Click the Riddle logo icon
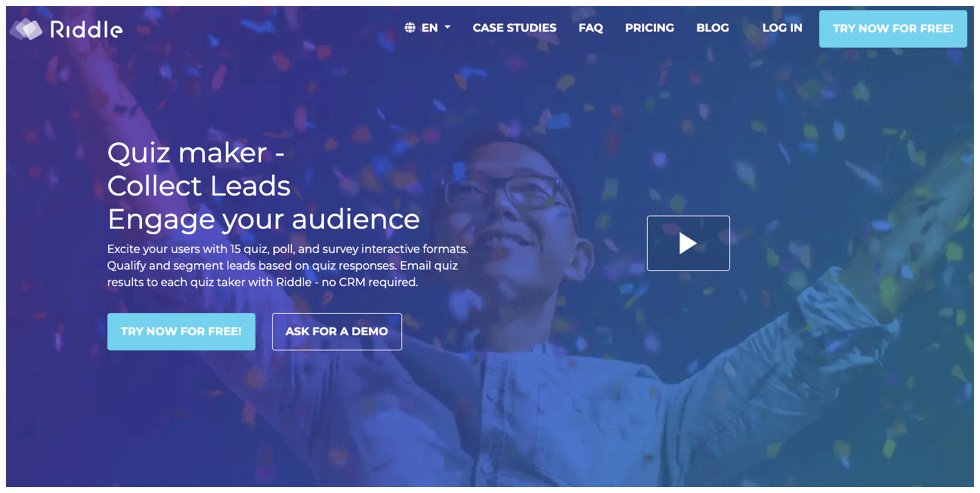This screenshot has height=493, width=980. 26,29
